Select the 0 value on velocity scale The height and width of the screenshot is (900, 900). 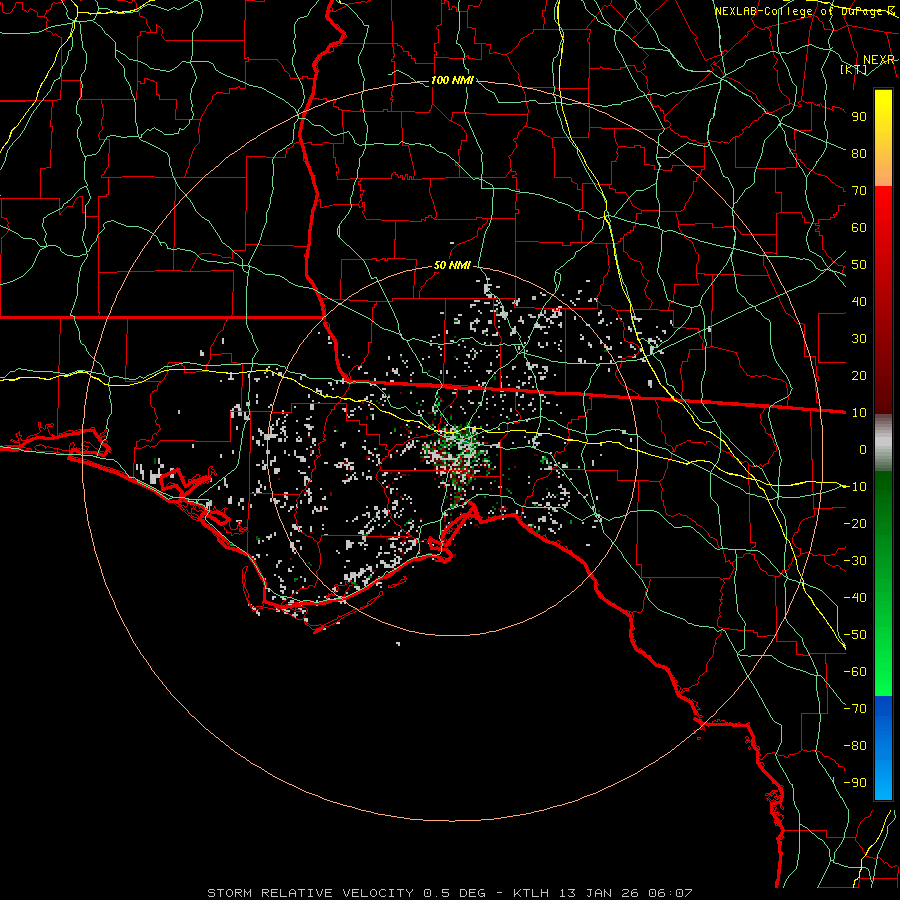863,449
